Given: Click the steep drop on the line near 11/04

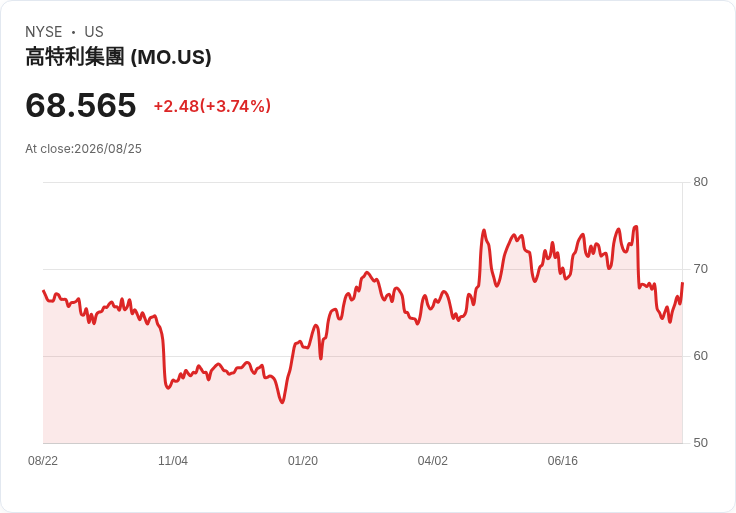Looking at the screenshot, I should point(164,357).
